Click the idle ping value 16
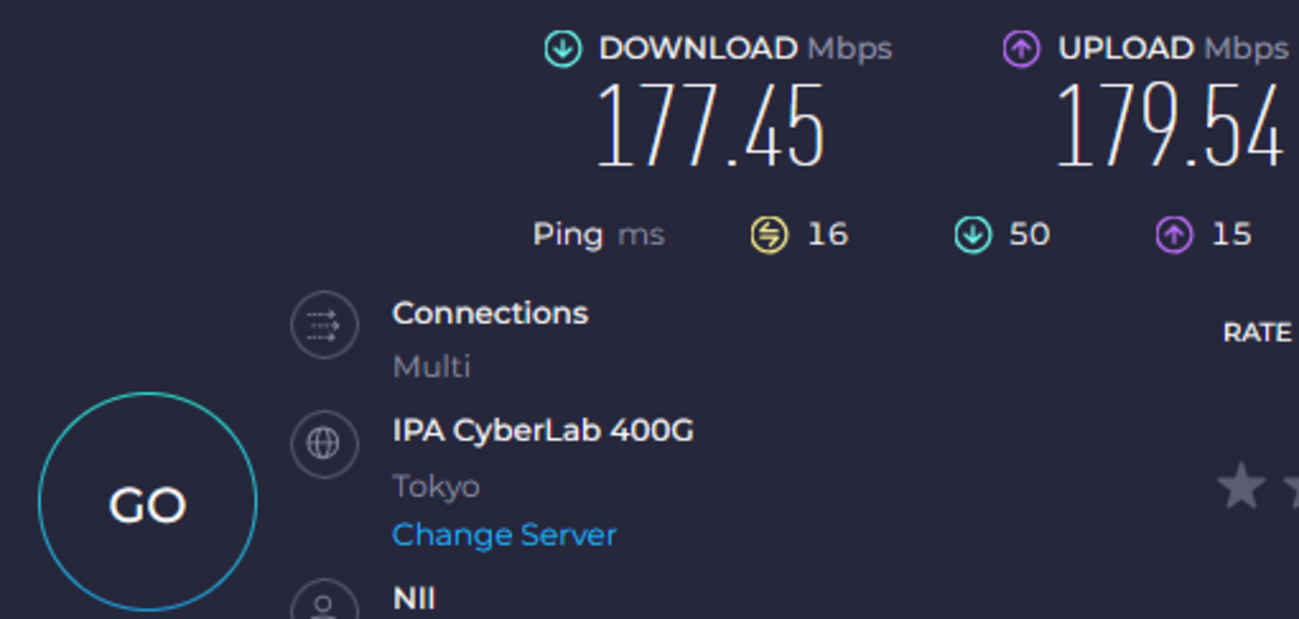1299x619 pixels. 827,235
